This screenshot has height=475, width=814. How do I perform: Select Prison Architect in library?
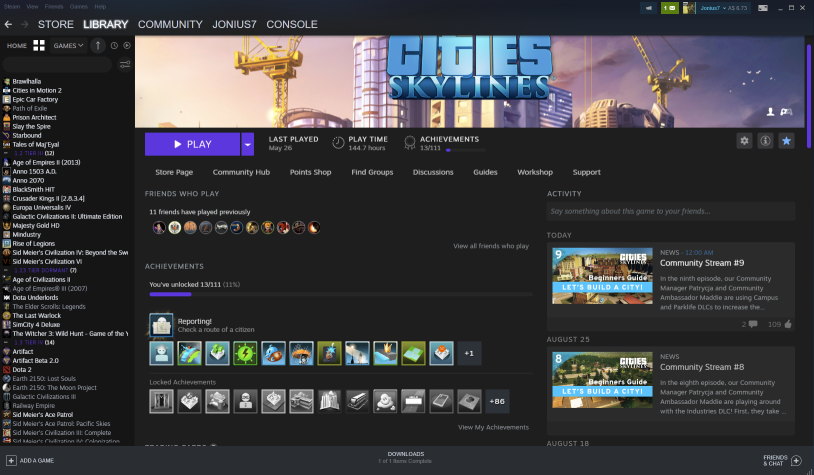34,117
